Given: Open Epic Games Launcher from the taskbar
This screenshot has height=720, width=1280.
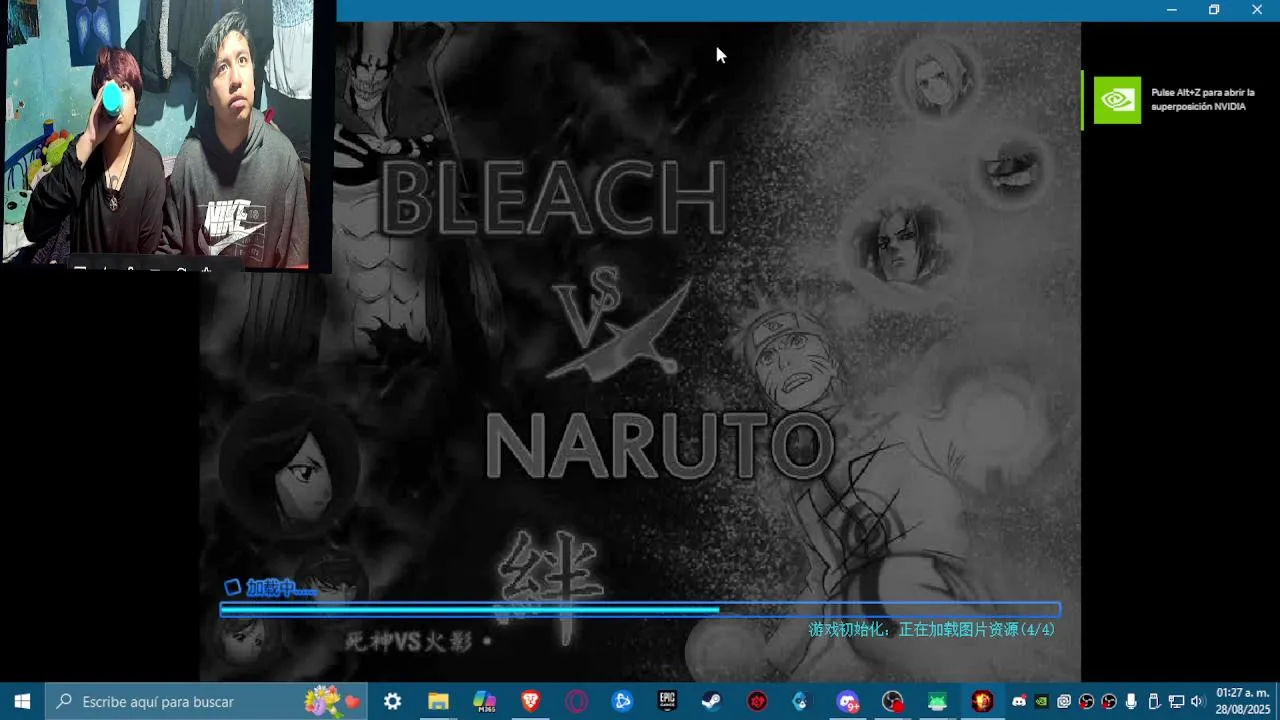Looking at the screenshot, I should [x=667, y=702].
